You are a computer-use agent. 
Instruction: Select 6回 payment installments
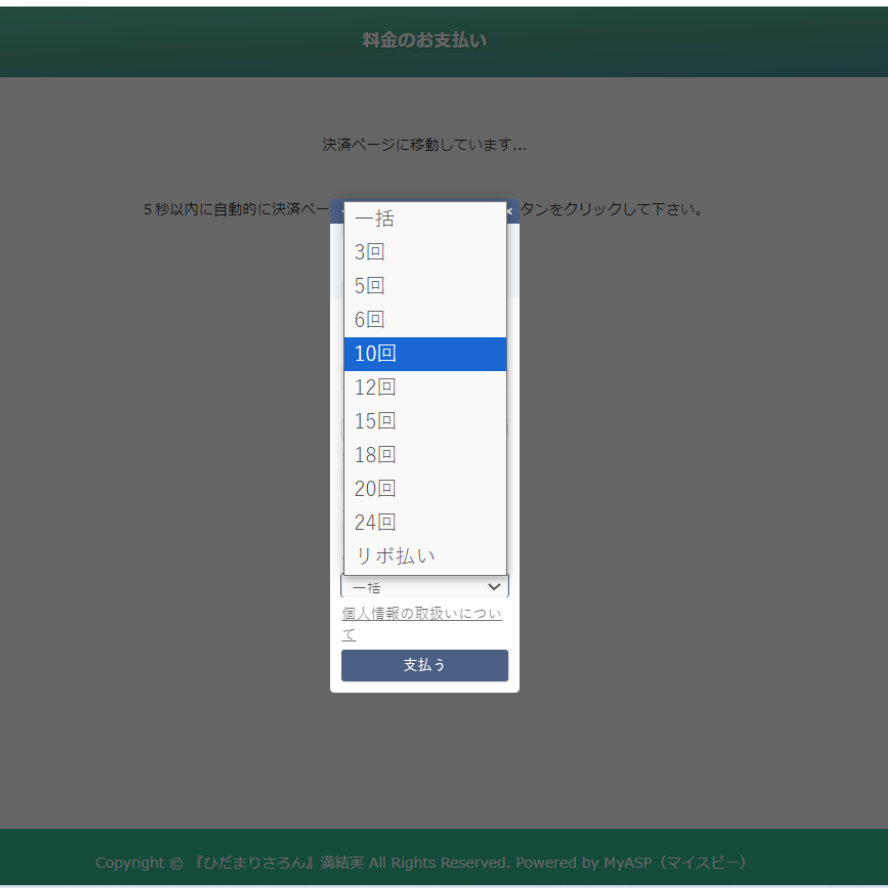424,320
